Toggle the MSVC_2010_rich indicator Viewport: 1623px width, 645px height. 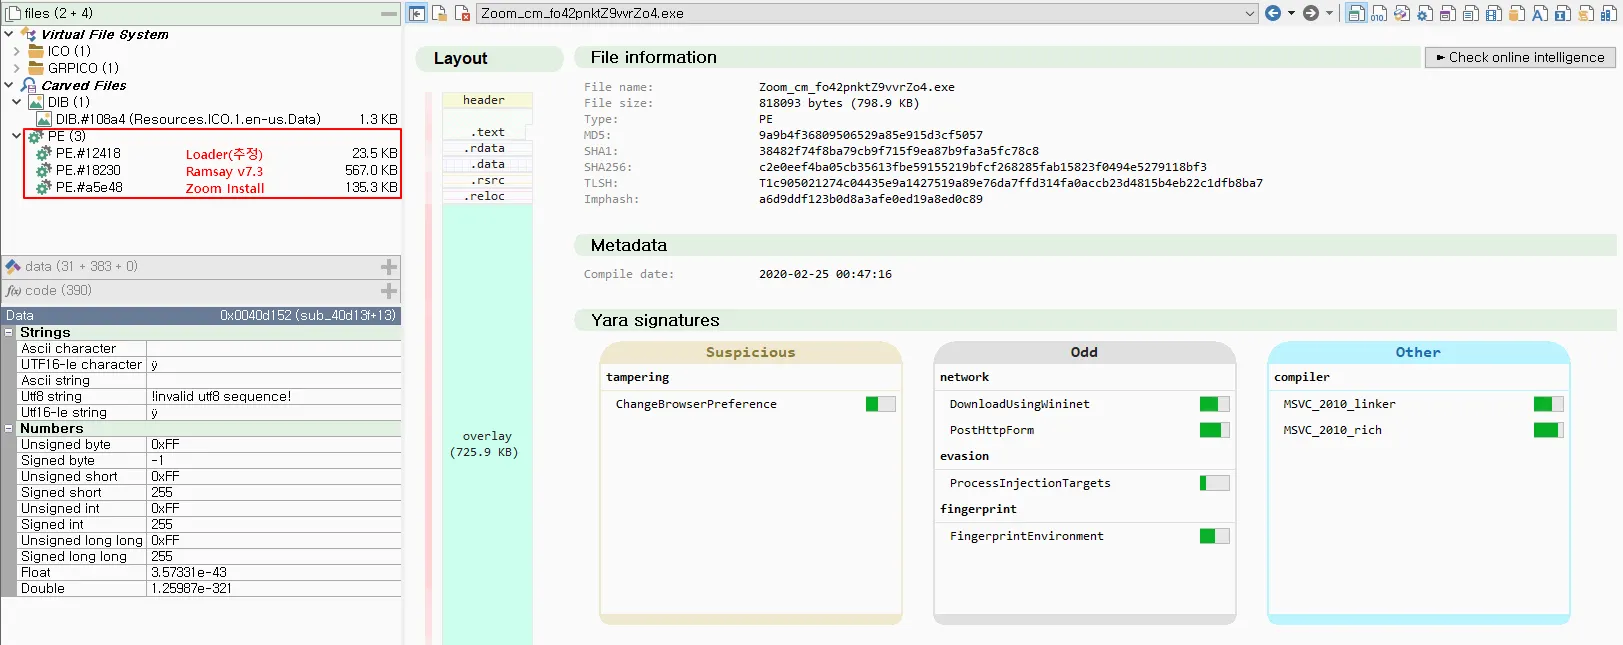[1549, 430]
